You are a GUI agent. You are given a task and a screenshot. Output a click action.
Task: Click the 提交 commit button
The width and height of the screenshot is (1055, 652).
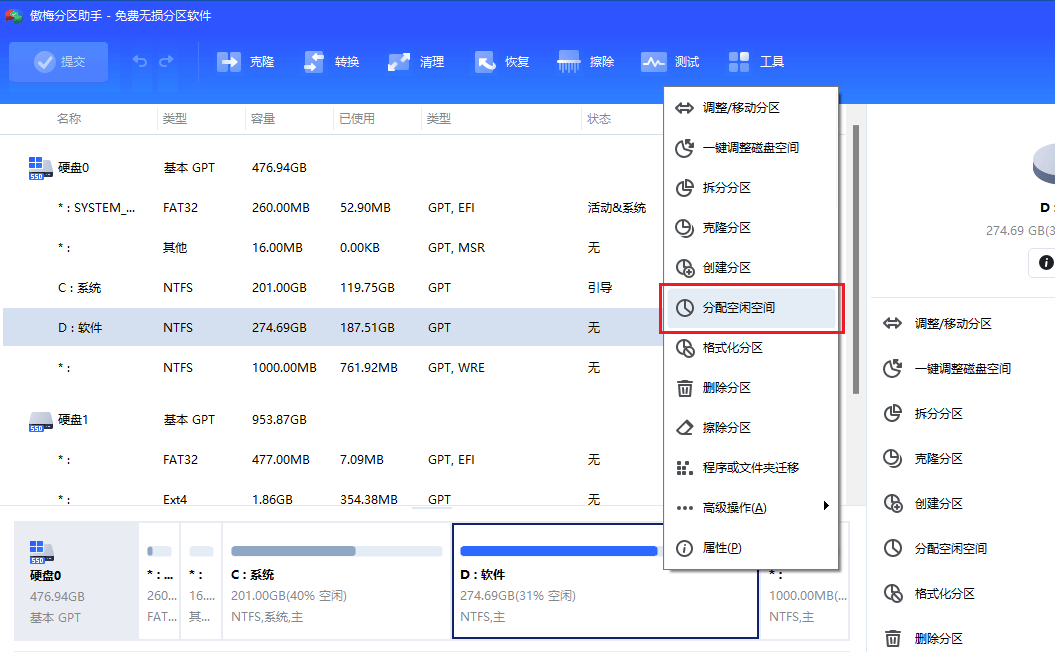[x=59, y=62]
